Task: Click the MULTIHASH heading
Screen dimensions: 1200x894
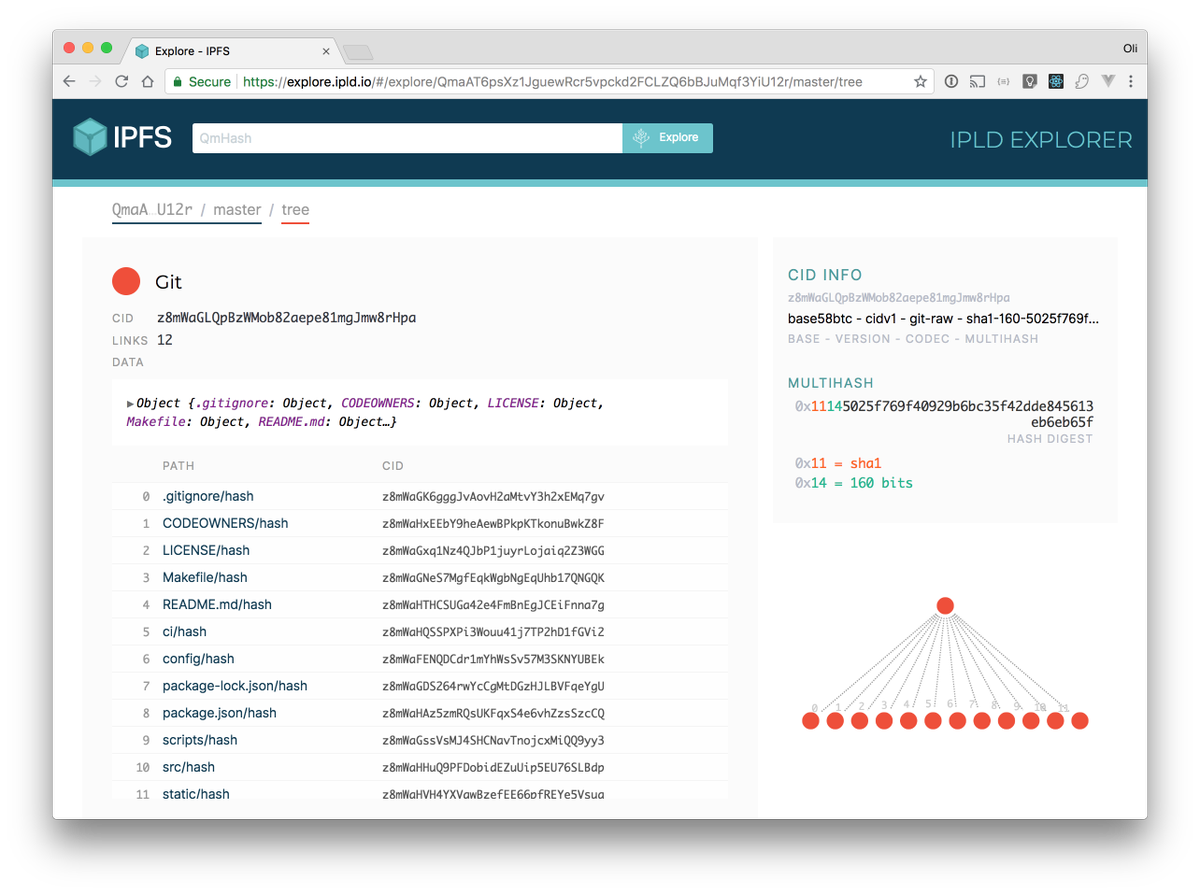Action: click(831, 383)
